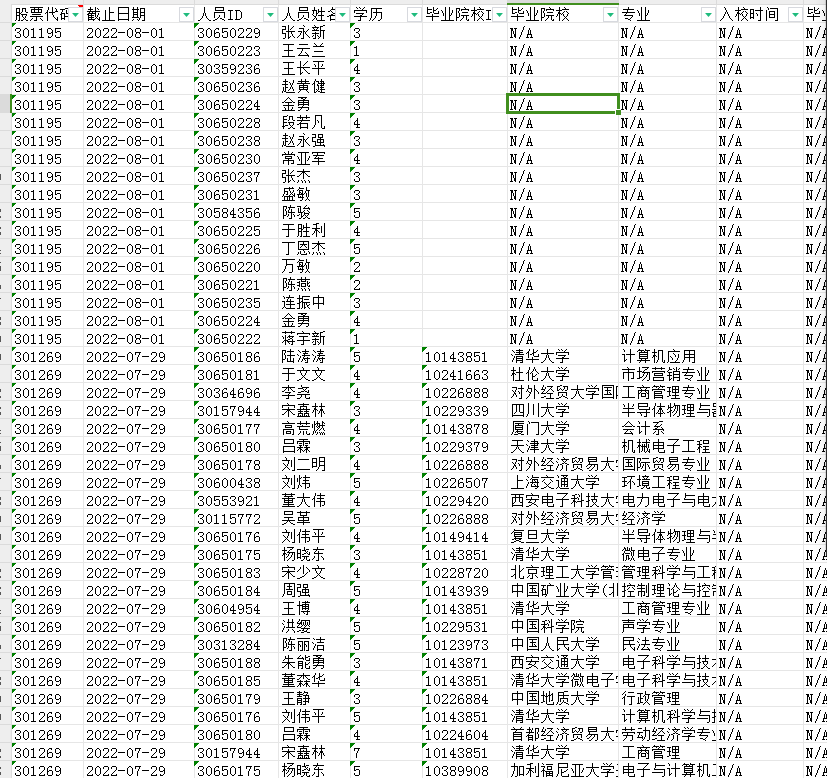
Task: Expand the 毕业院校ID filter dropdown
Action: (x=498, y=15)
